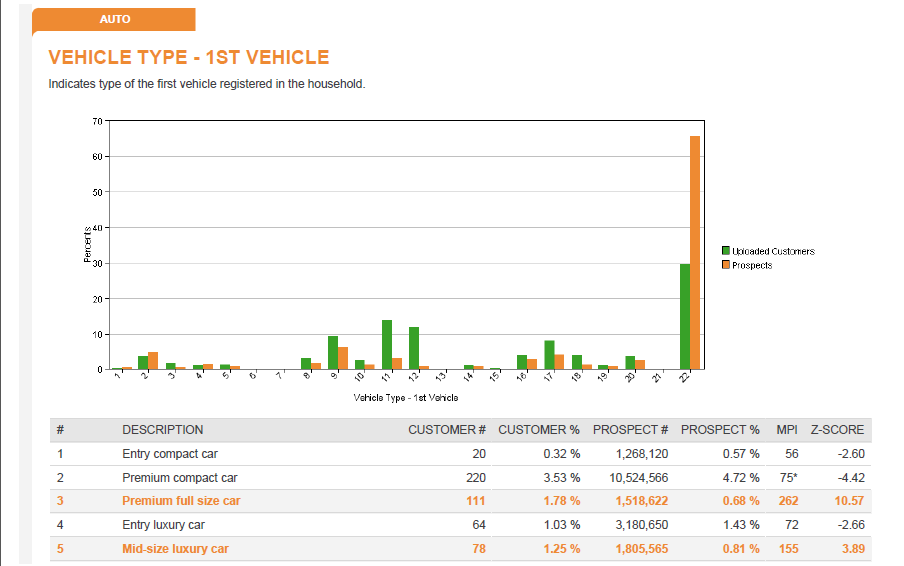Click prospect count 1,805,565
This screenshot has height=566, width=904.
[642, 549]
